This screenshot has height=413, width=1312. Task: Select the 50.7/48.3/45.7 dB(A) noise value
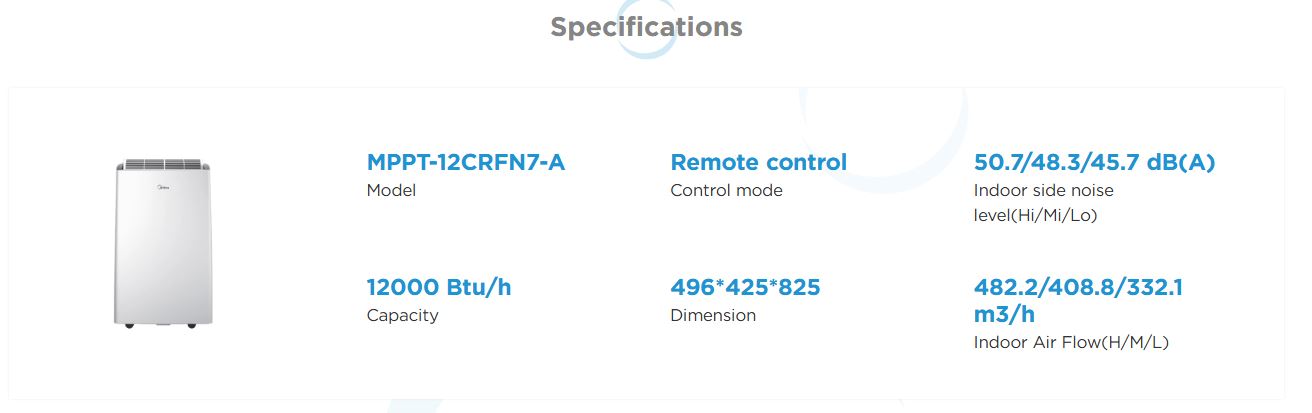click(x=1094, y=162)
